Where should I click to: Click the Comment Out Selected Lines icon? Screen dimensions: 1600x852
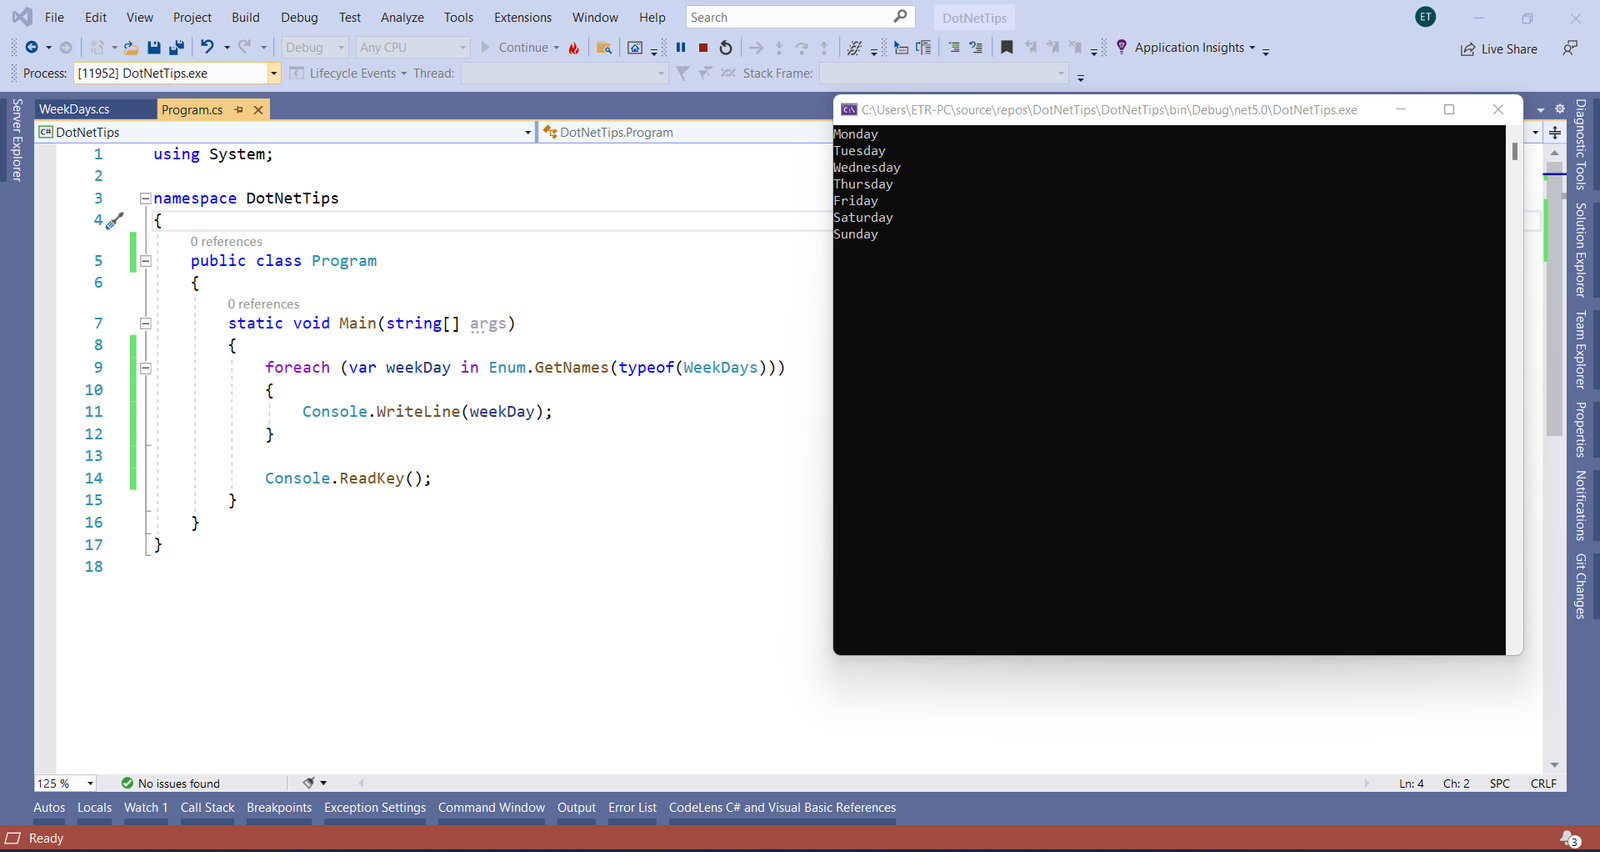(x=954, y=47)
